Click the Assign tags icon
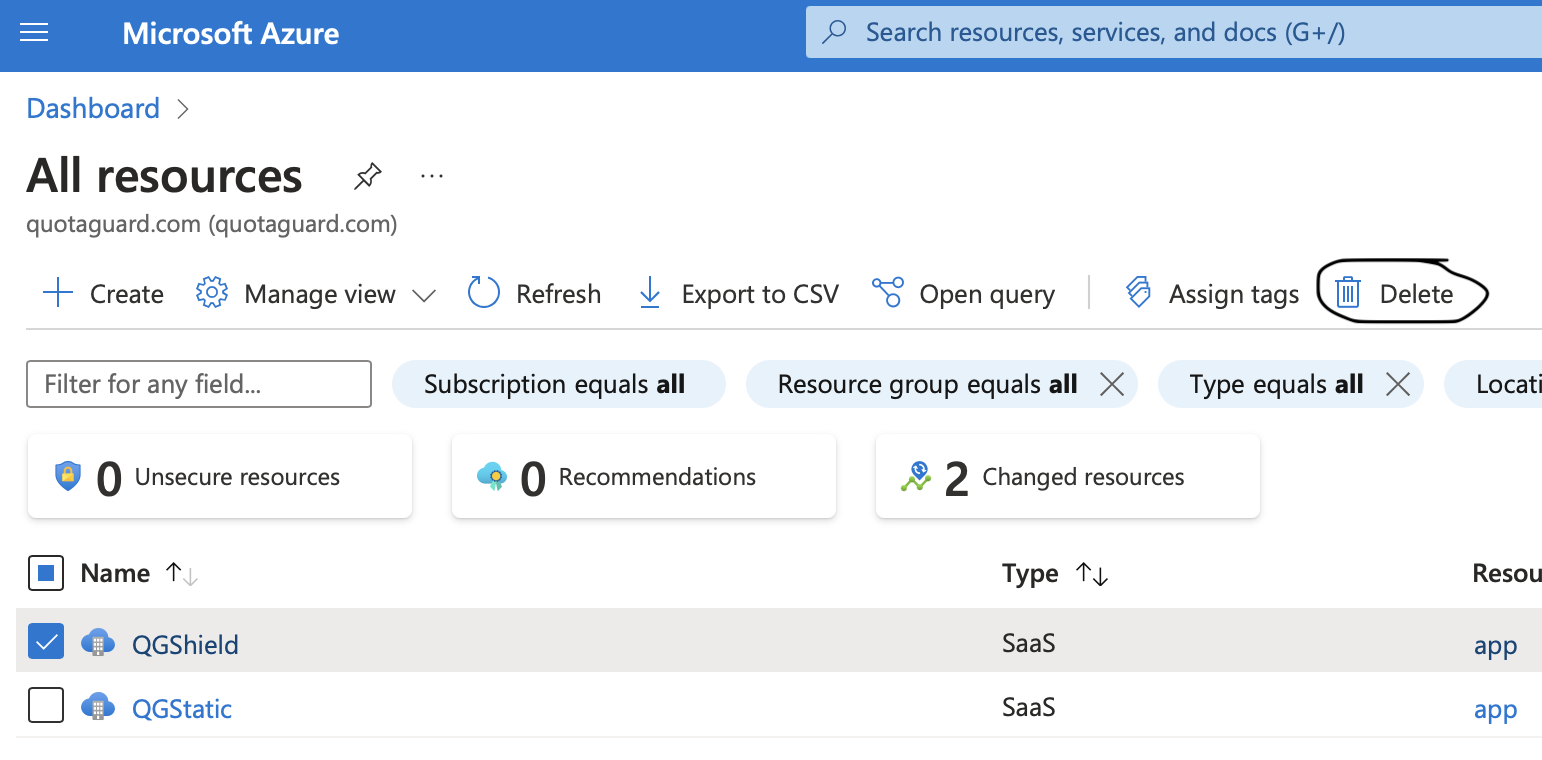 (x=1138, y=294)
